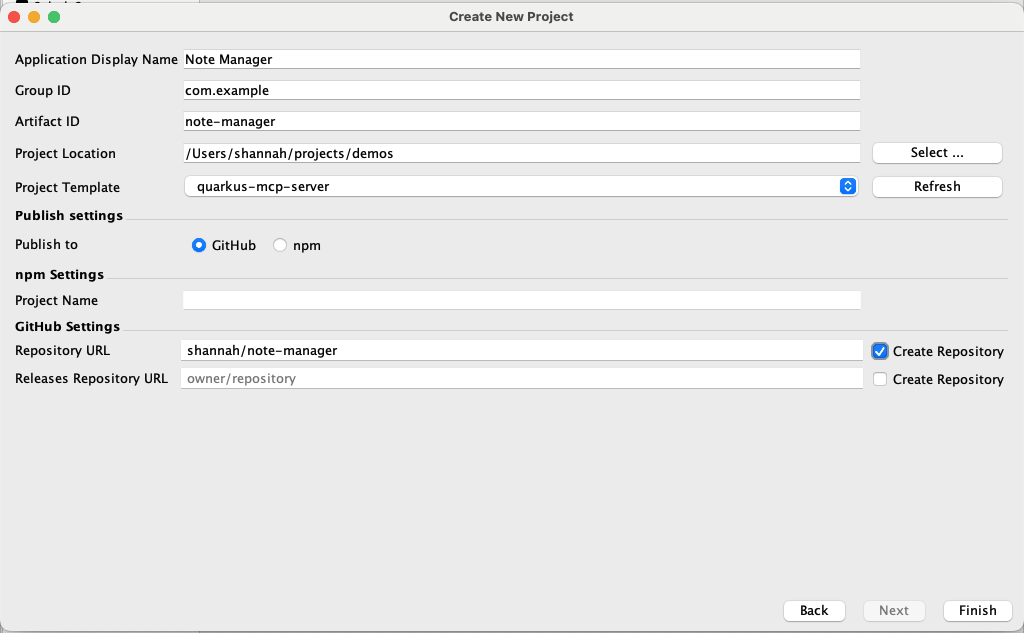Edit the Group ID field
1024x633 pixels.
pyautogui.click(x=522, y=90)
